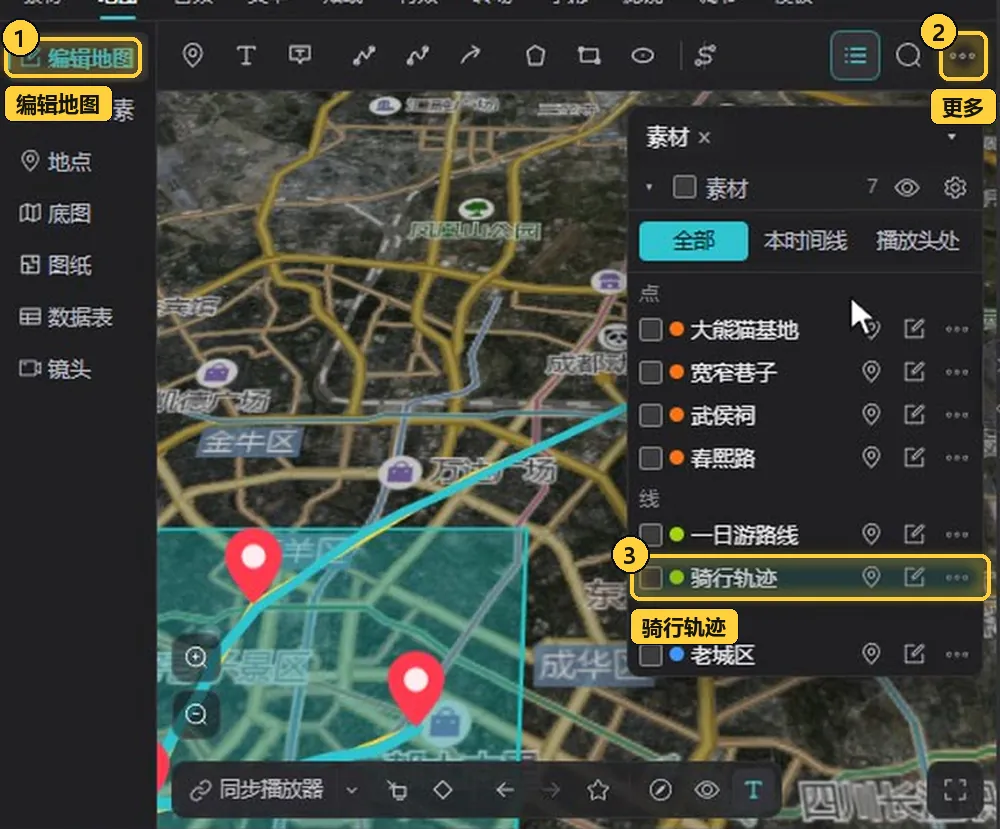
Task: Select the curved line drawing tool
Action: [x=418, y=55]
